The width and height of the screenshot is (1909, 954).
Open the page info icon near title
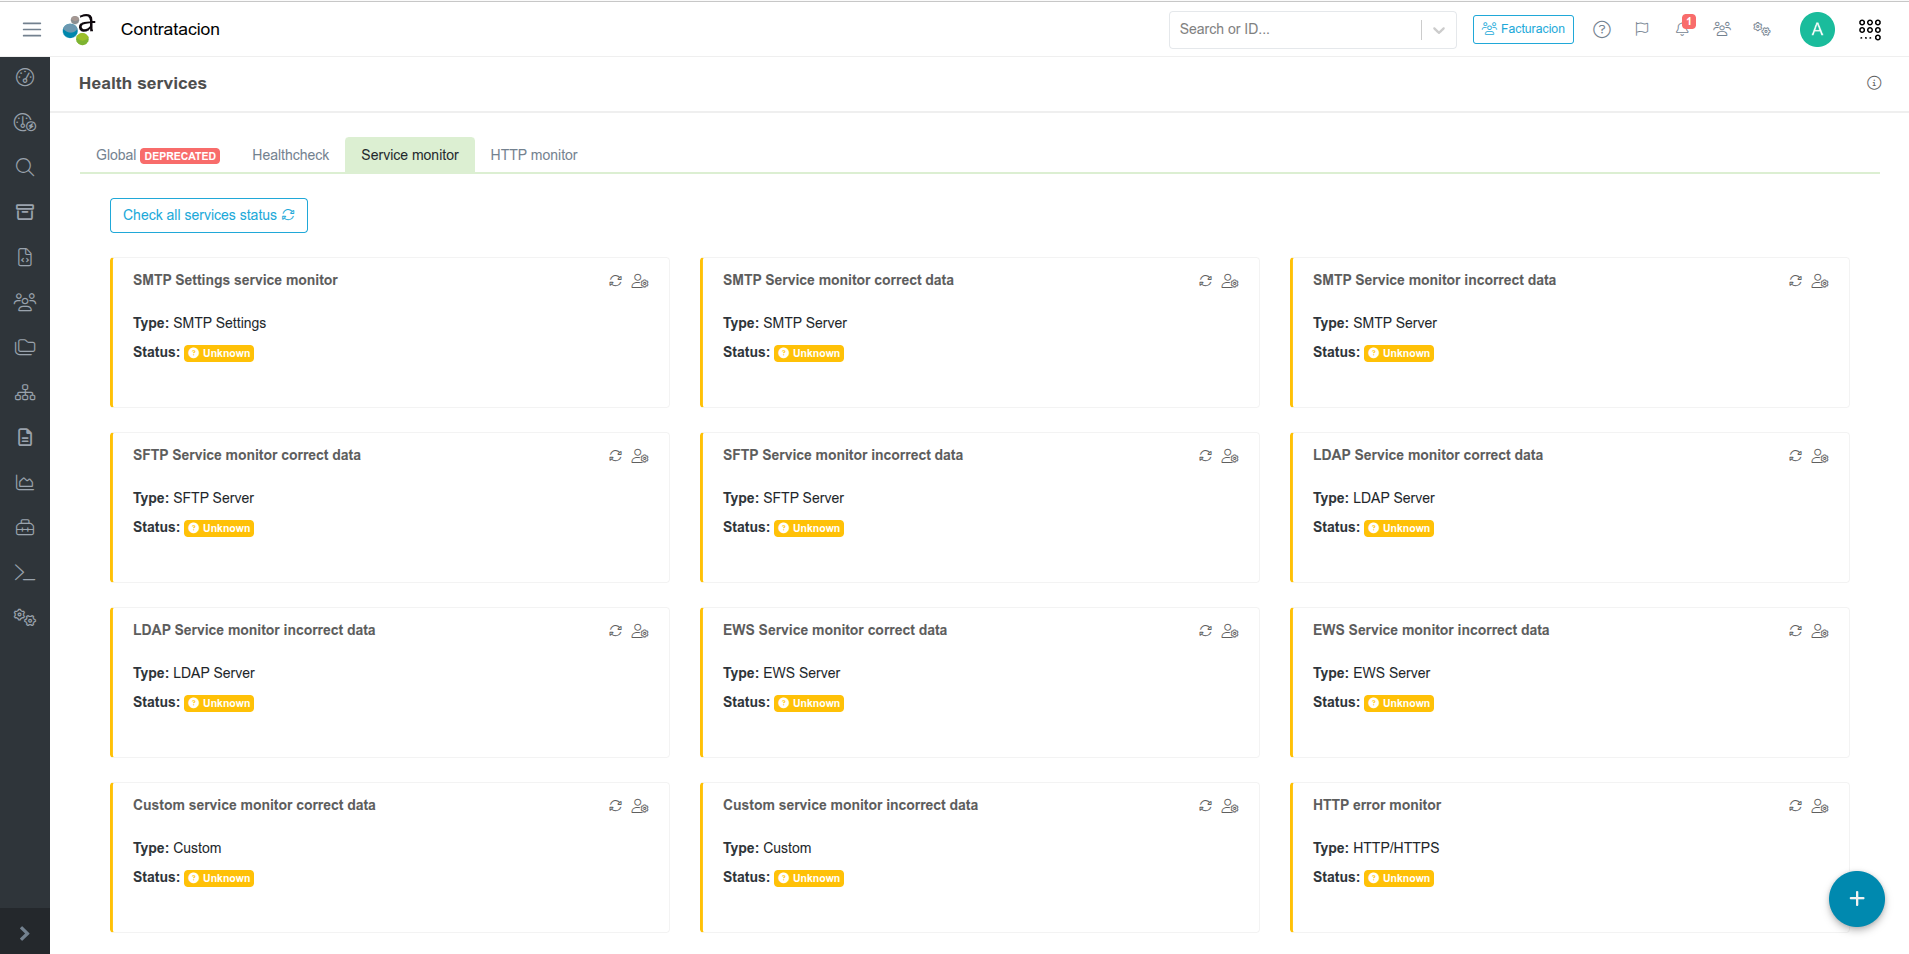coord(1874,83)
